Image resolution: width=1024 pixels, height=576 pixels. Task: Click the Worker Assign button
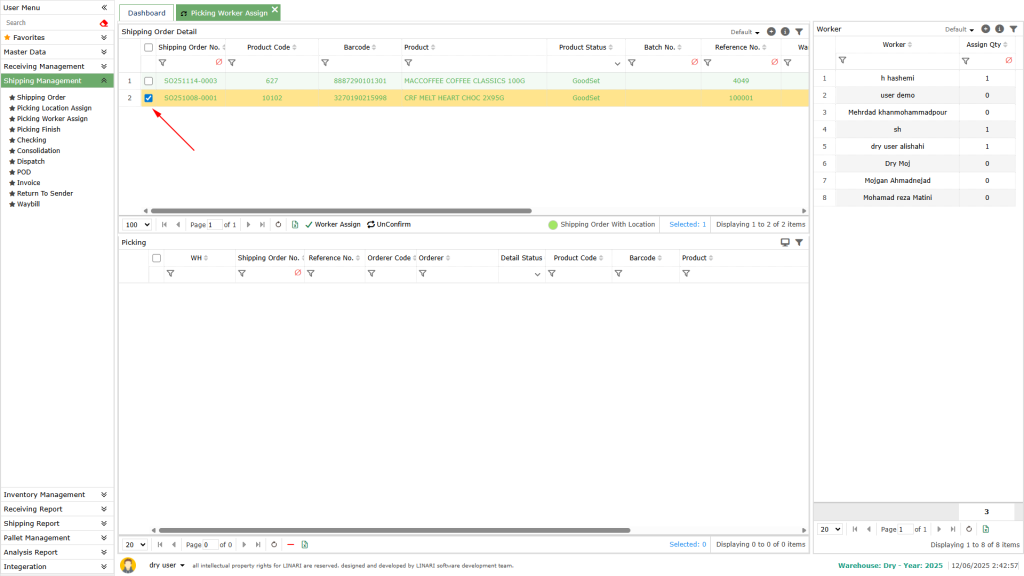click(332, 225)
